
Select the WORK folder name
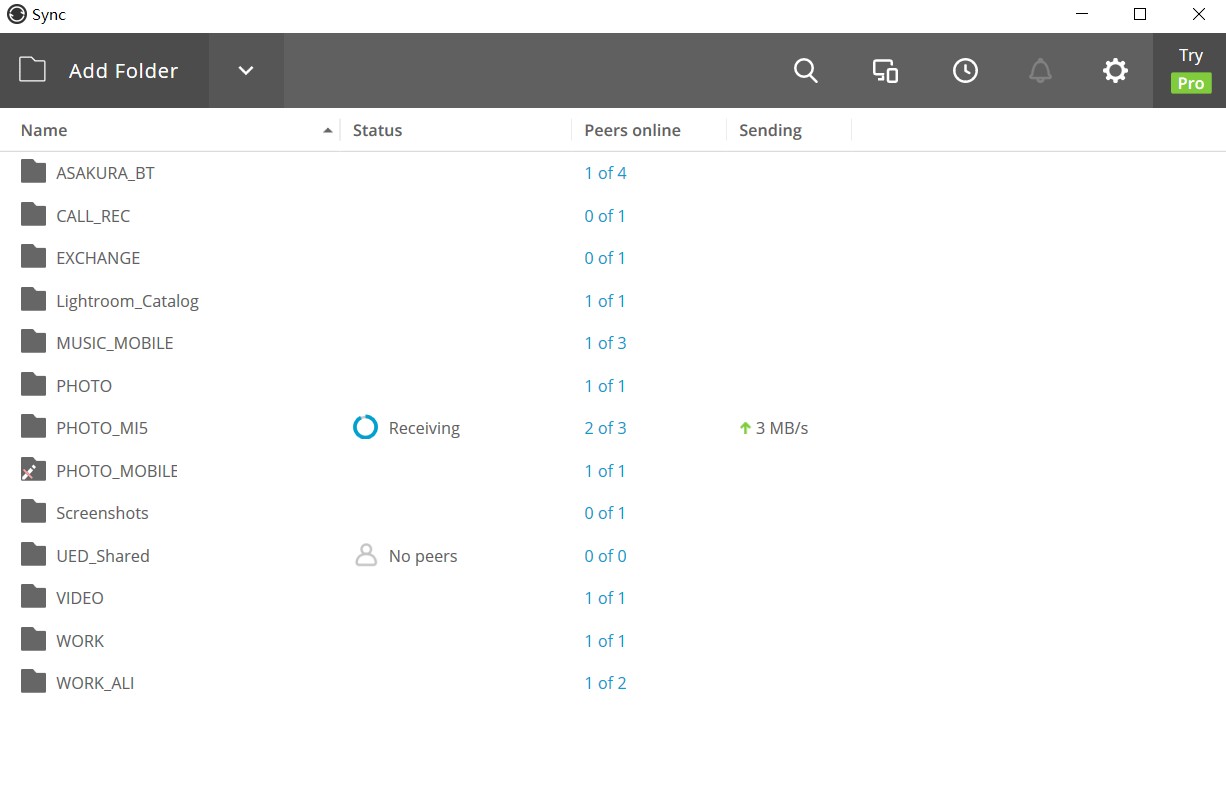click(80, 641)
